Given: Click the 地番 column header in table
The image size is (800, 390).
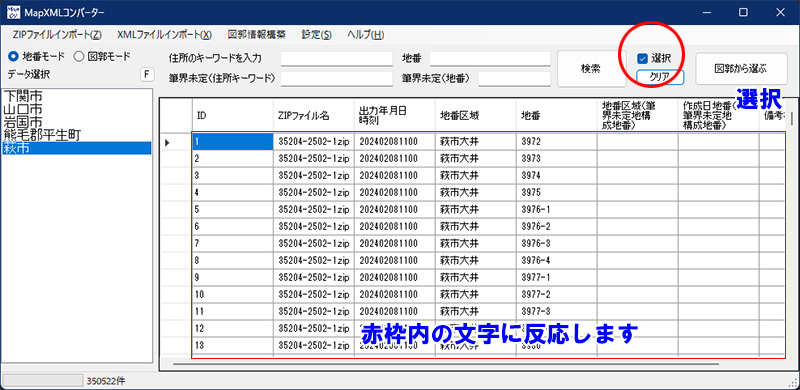Looking at the screenshot, I should click(557, 116).
